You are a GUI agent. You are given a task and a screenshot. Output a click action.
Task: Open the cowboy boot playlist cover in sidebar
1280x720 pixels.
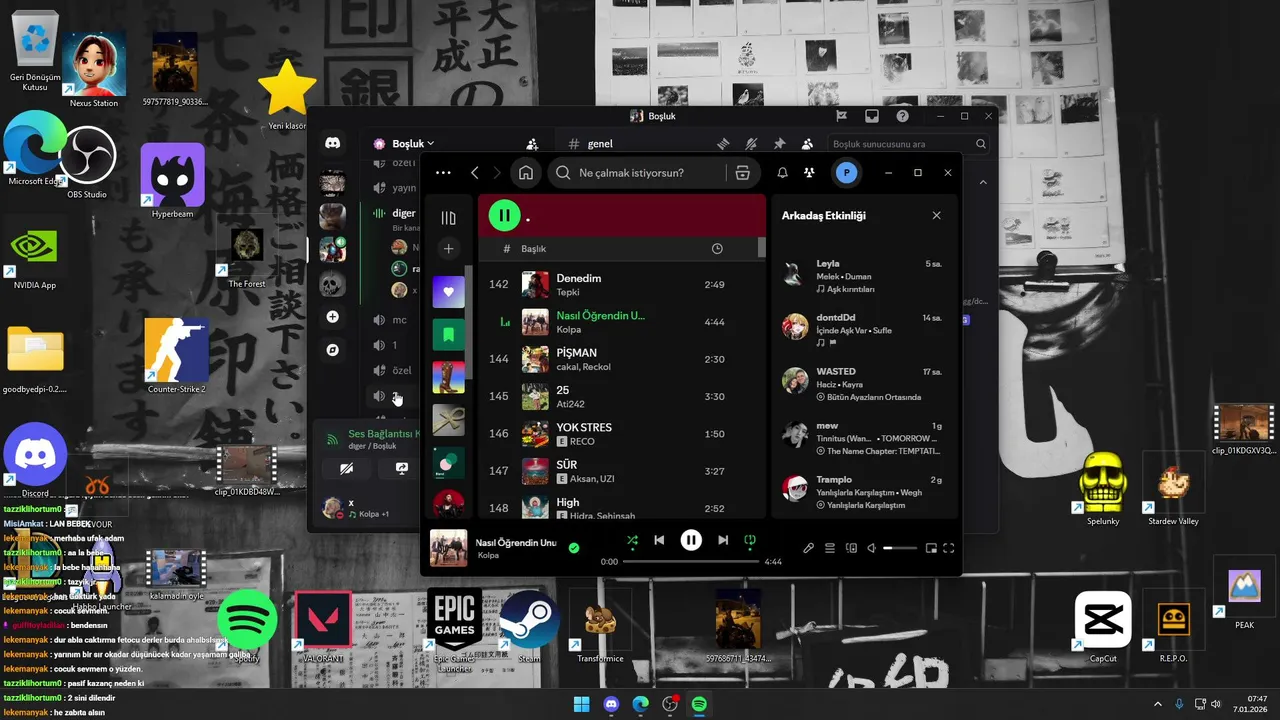click(x=448, y=377)
